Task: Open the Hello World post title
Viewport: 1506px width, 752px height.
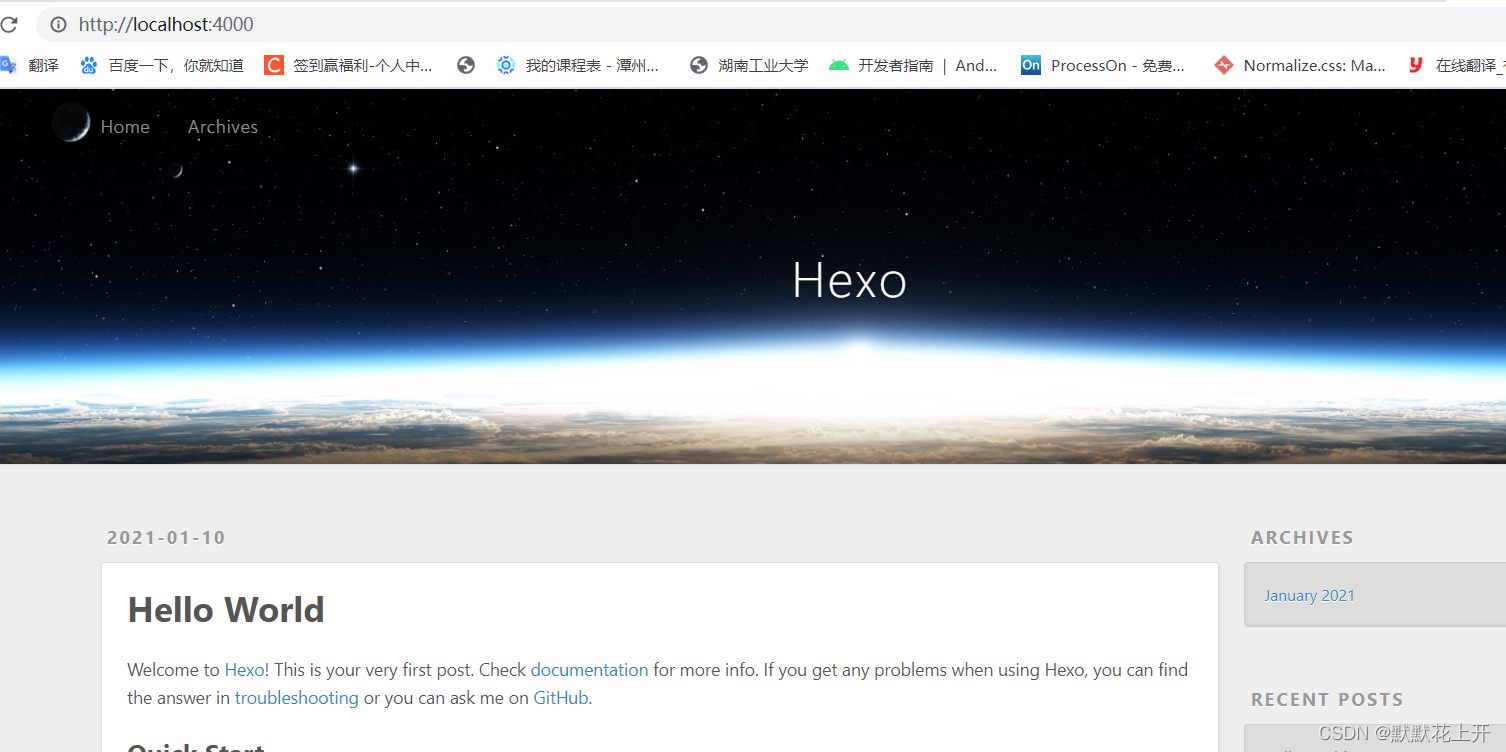Action: (226, 610)
